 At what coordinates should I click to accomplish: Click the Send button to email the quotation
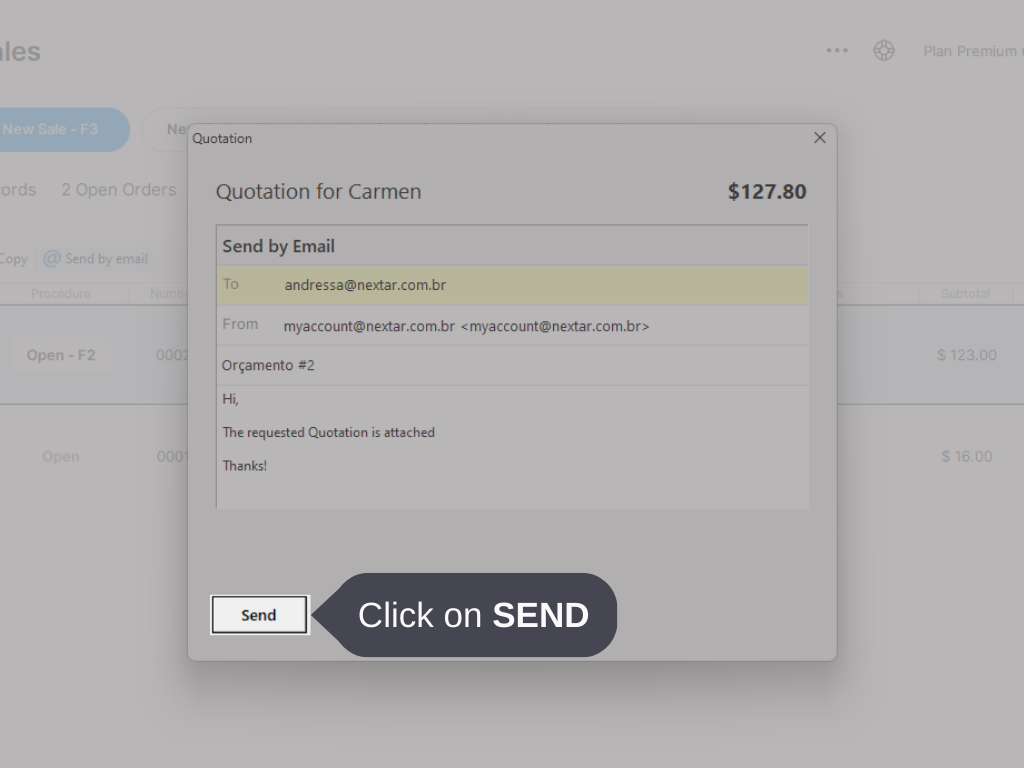point(258,615)
